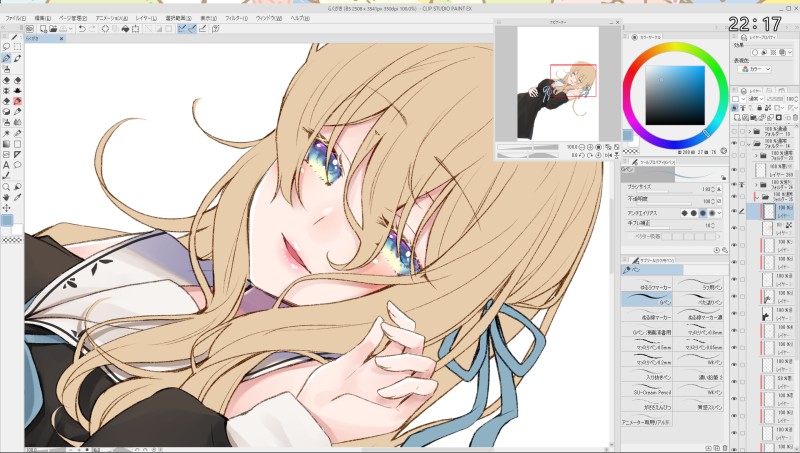The width and height of the screenshot is (800, 453).
Task: Open the layer blending mode dropdown 通常
Action: (x=755, y=98)
